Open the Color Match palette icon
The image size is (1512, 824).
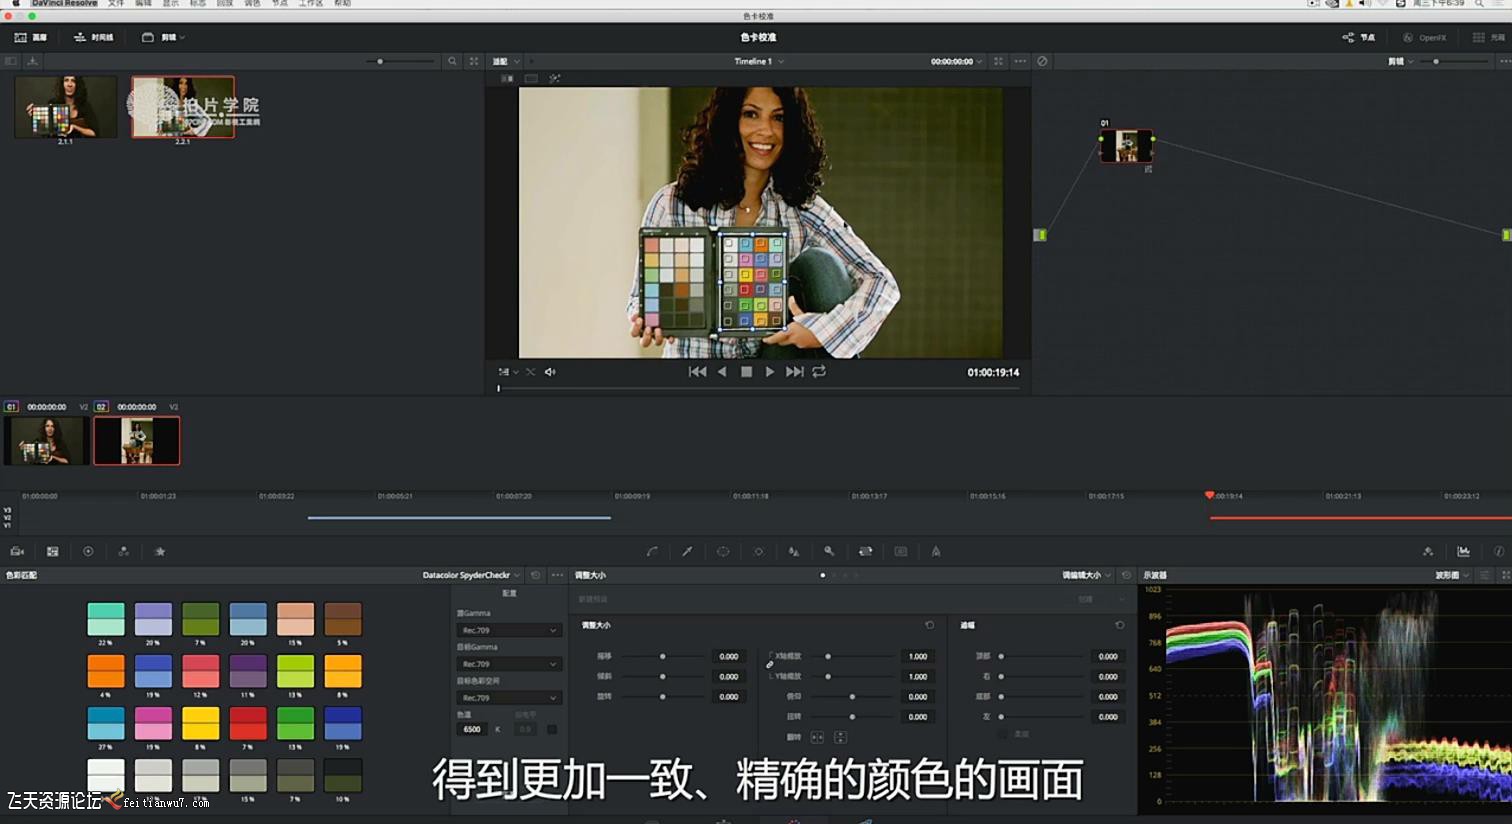53,551
